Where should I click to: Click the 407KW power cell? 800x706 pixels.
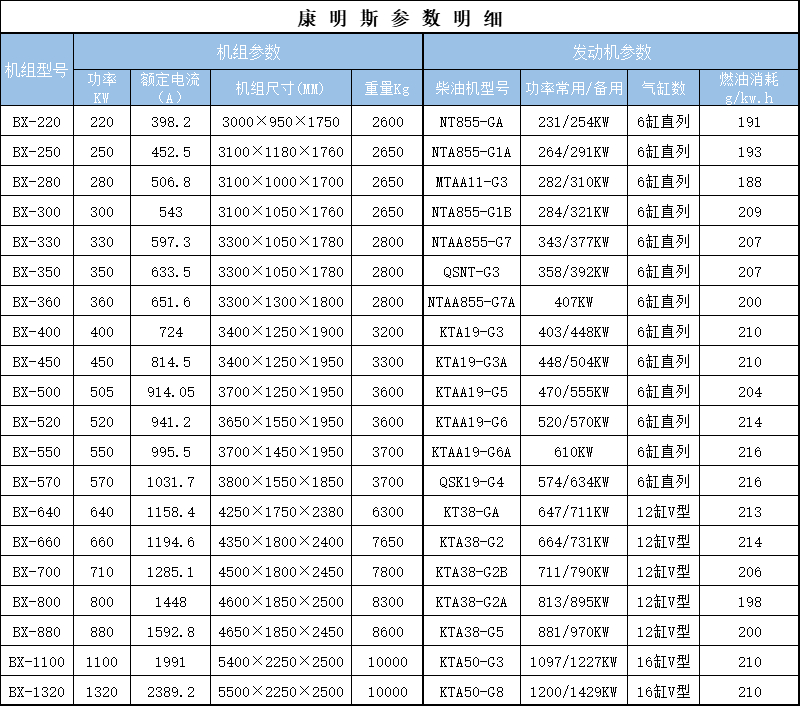coord(574,301)
